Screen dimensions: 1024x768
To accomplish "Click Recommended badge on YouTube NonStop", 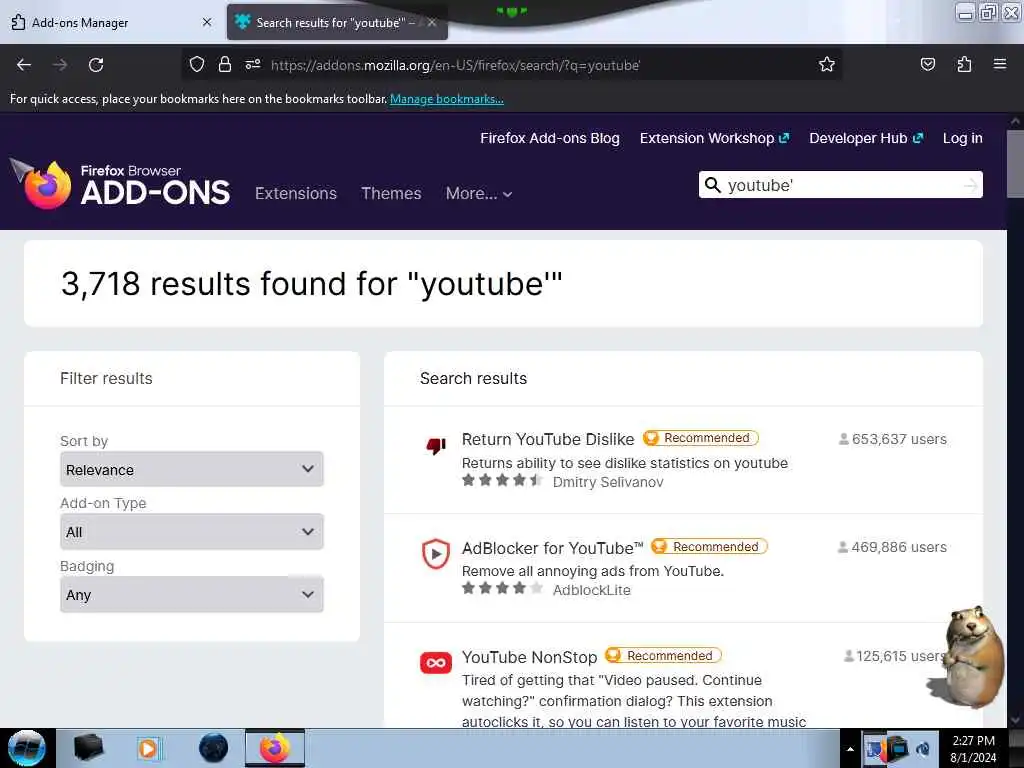I will tap(663, 655).
